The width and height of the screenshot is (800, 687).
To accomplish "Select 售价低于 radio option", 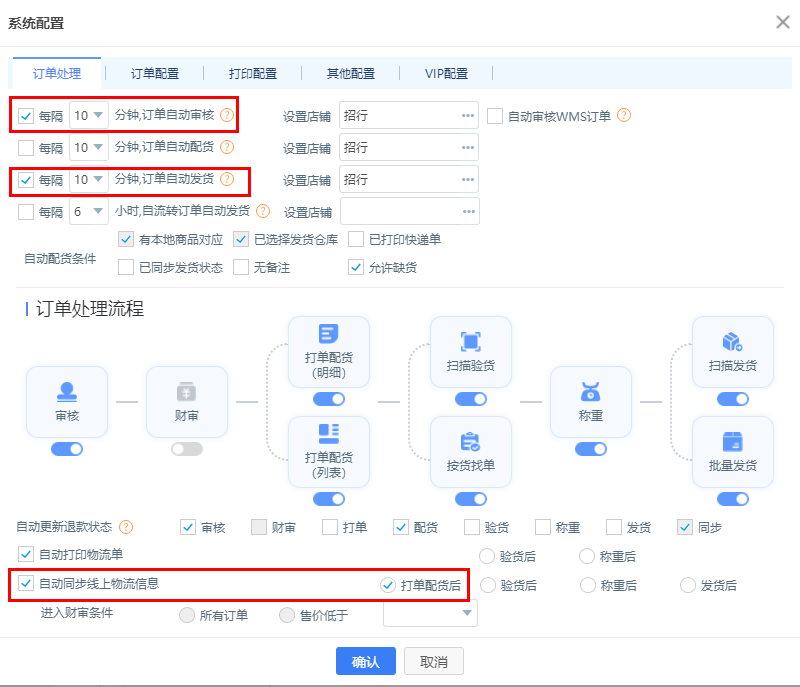I will coord(287,615).
